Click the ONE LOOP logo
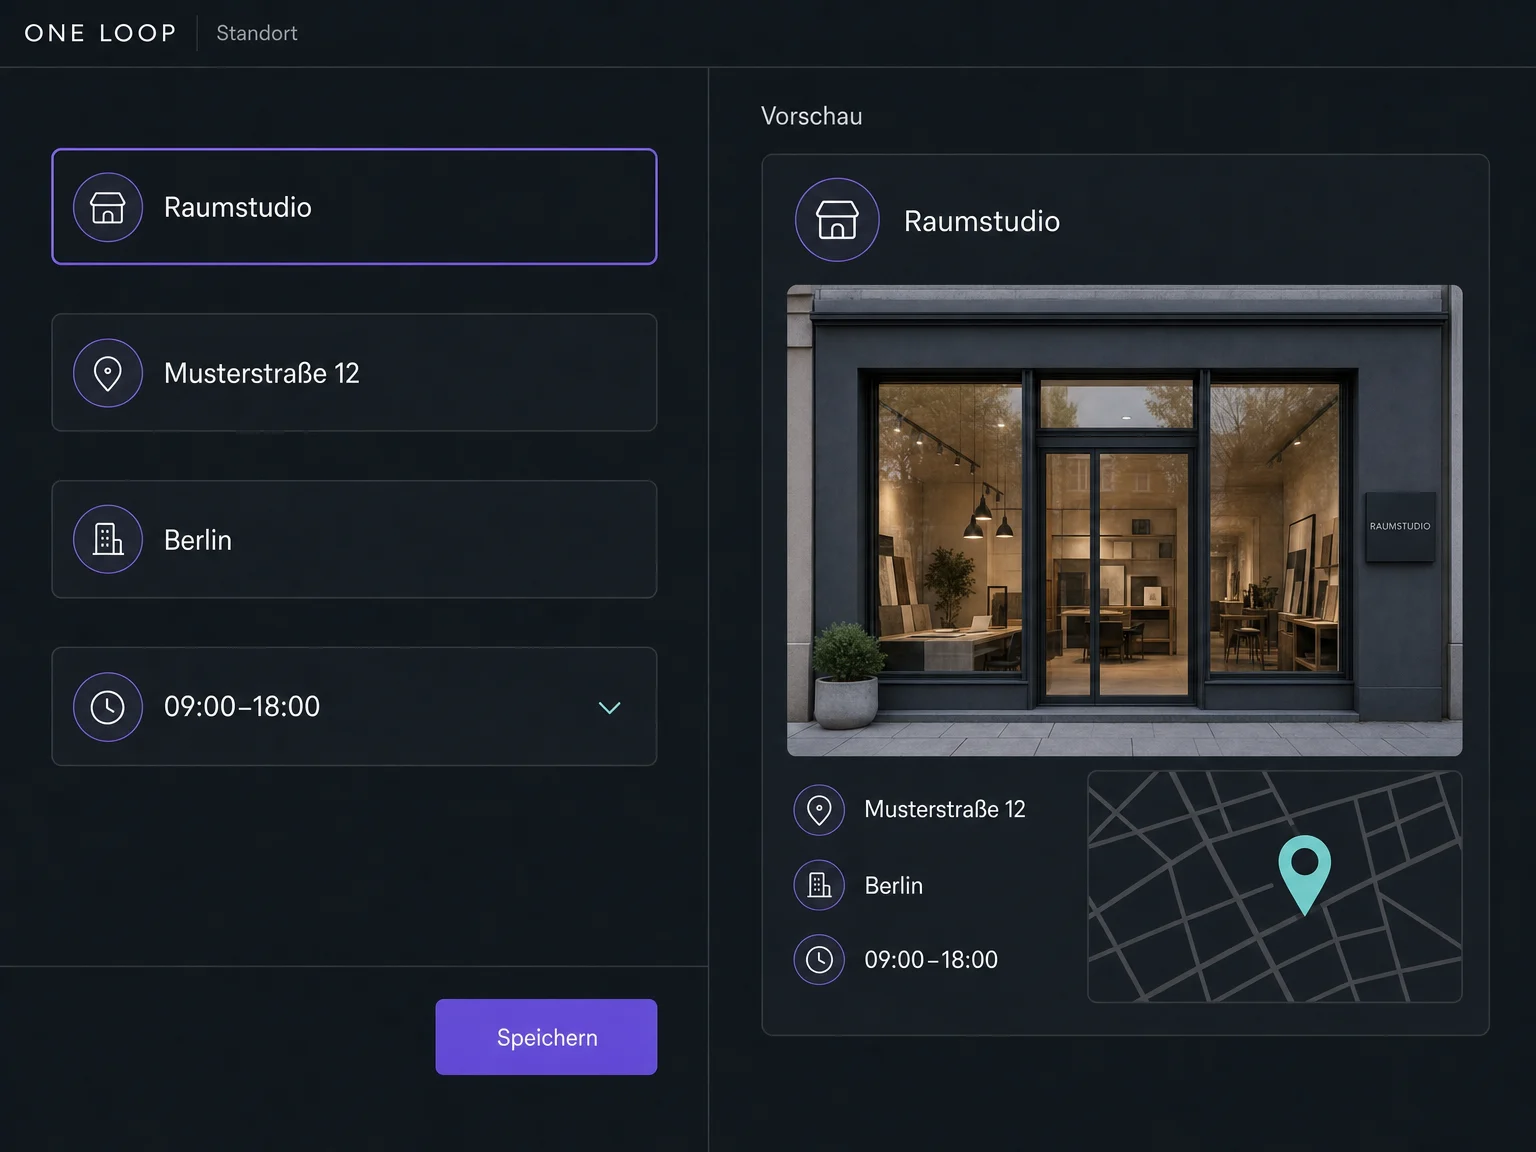 coord(100,33)
